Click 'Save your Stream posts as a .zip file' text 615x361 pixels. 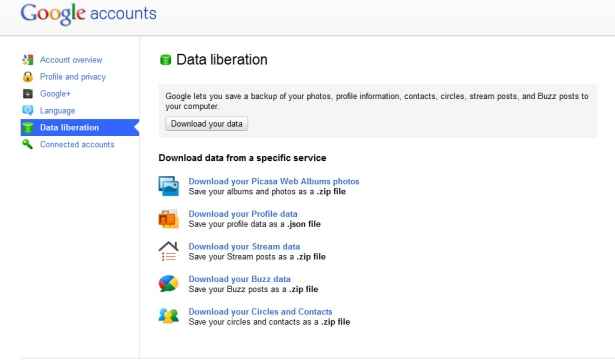pyautogui.click(x=257, y=257)
